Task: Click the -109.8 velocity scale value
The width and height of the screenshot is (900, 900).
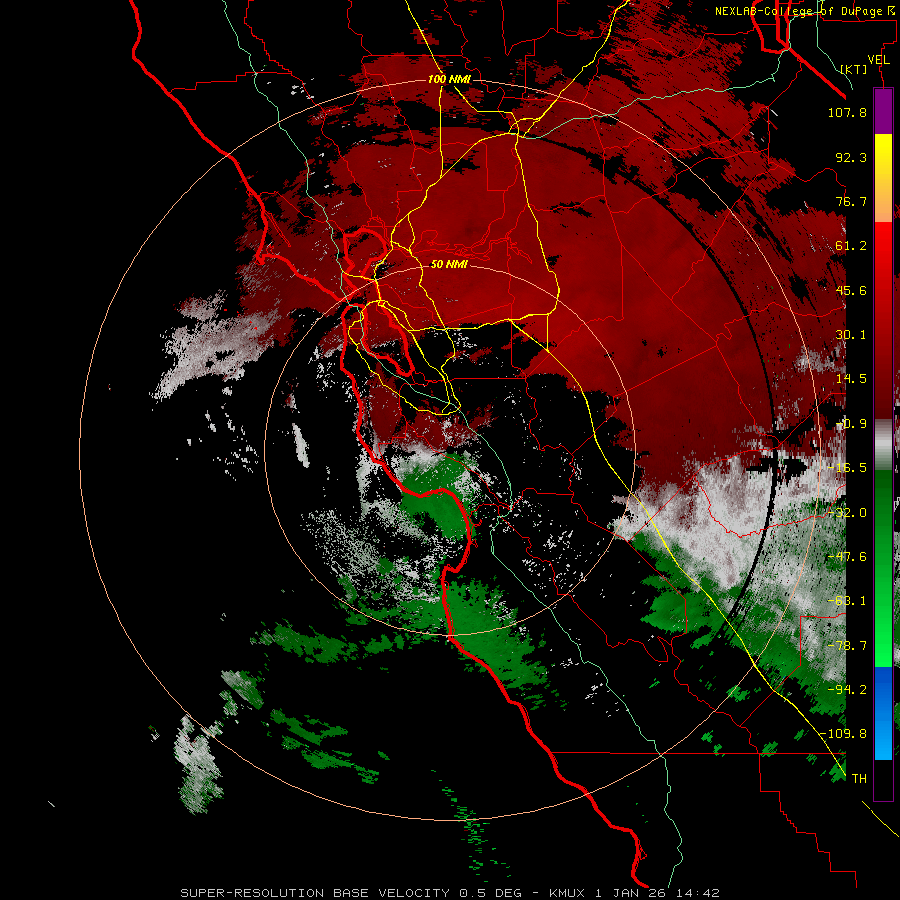Action: pos(843,734)
